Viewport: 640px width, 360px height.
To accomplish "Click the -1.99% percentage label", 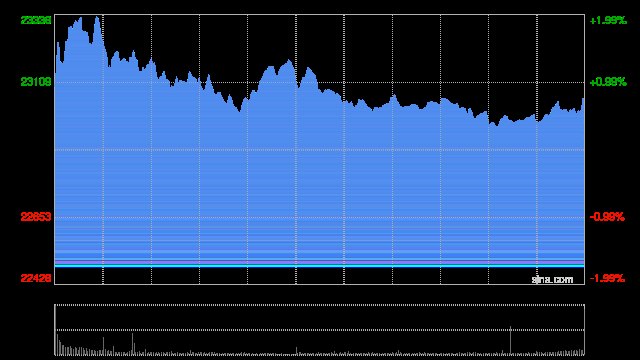I will [x=607, y=278].
